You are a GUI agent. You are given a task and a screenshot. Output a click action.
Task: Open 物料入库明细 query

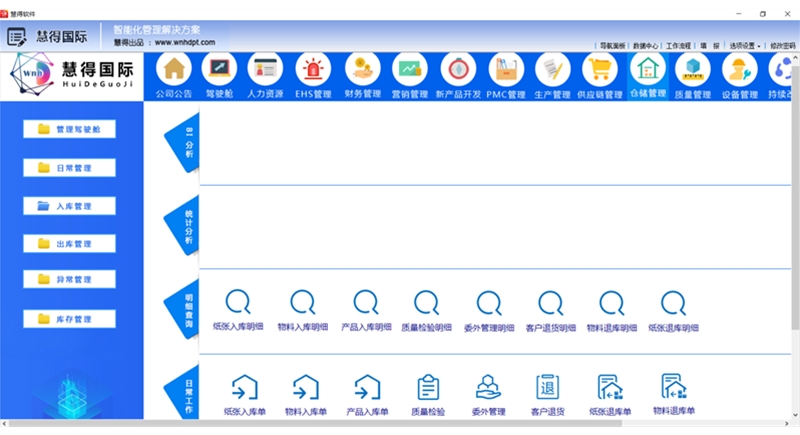tap(303, 310)
